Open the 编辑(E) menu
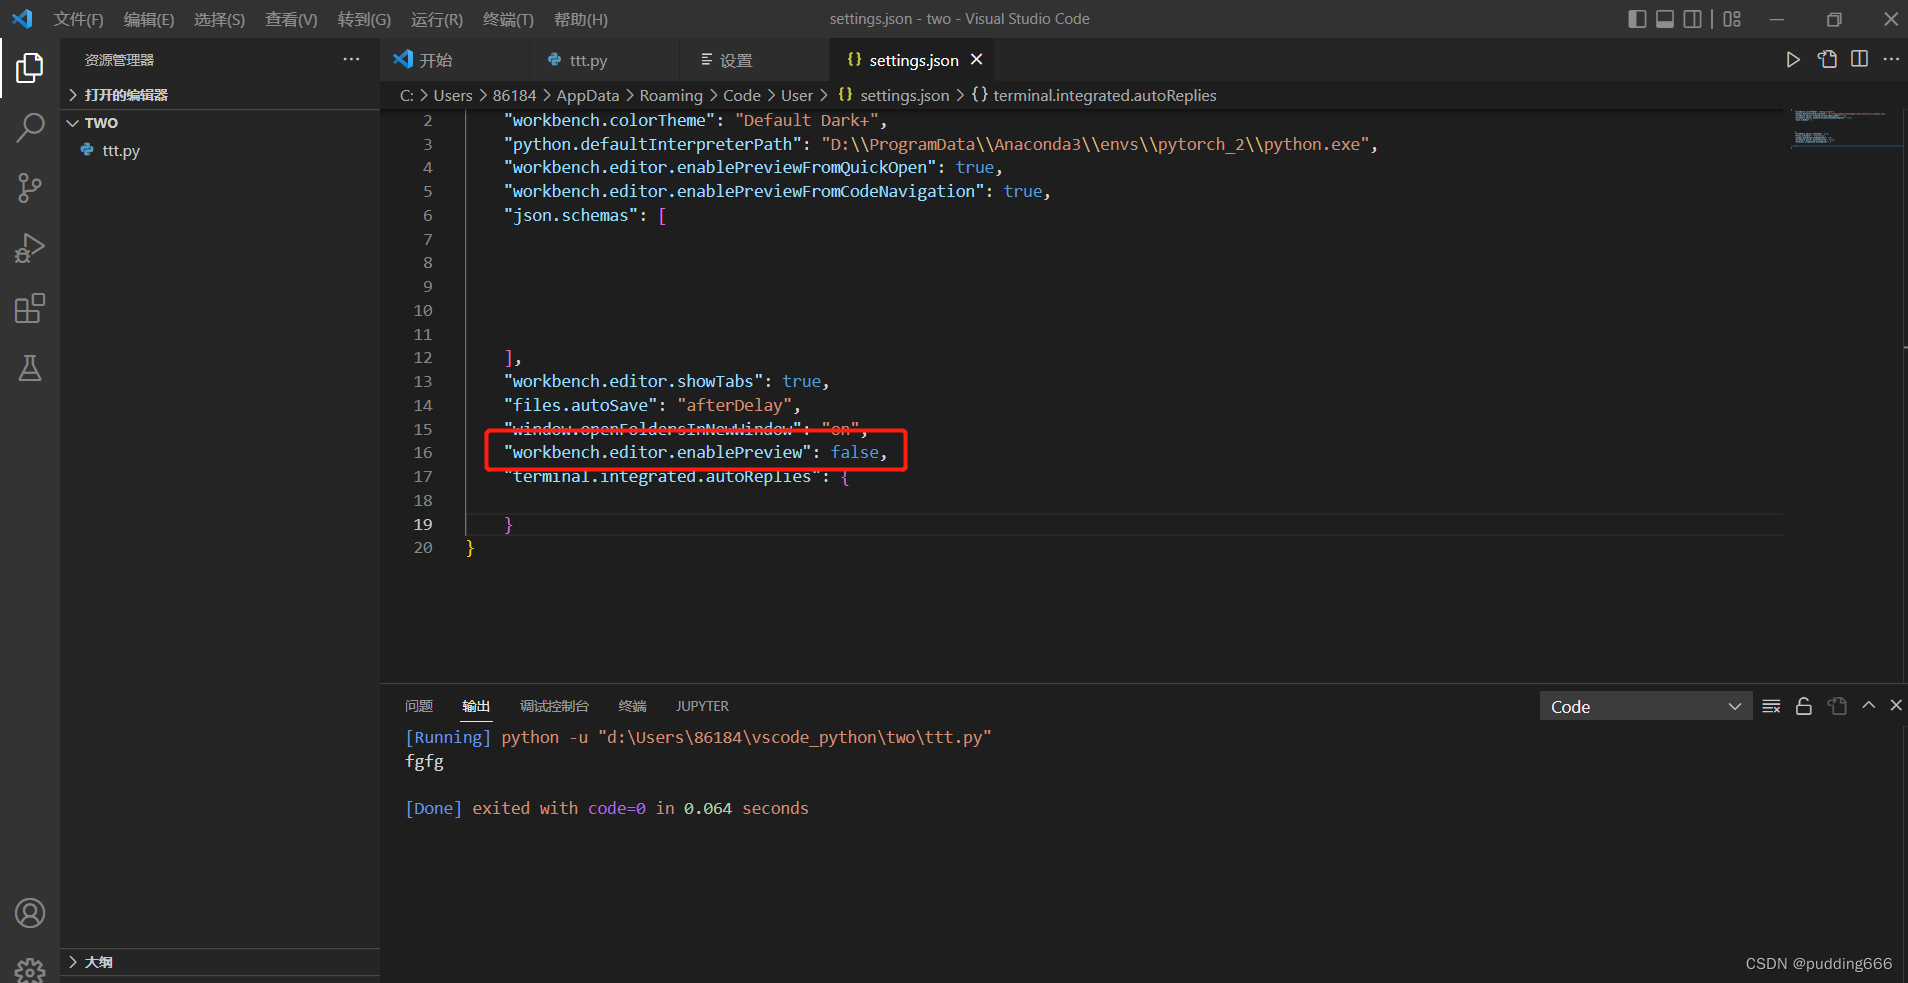This screenshot has height=983, width=1908. [149, 19]
